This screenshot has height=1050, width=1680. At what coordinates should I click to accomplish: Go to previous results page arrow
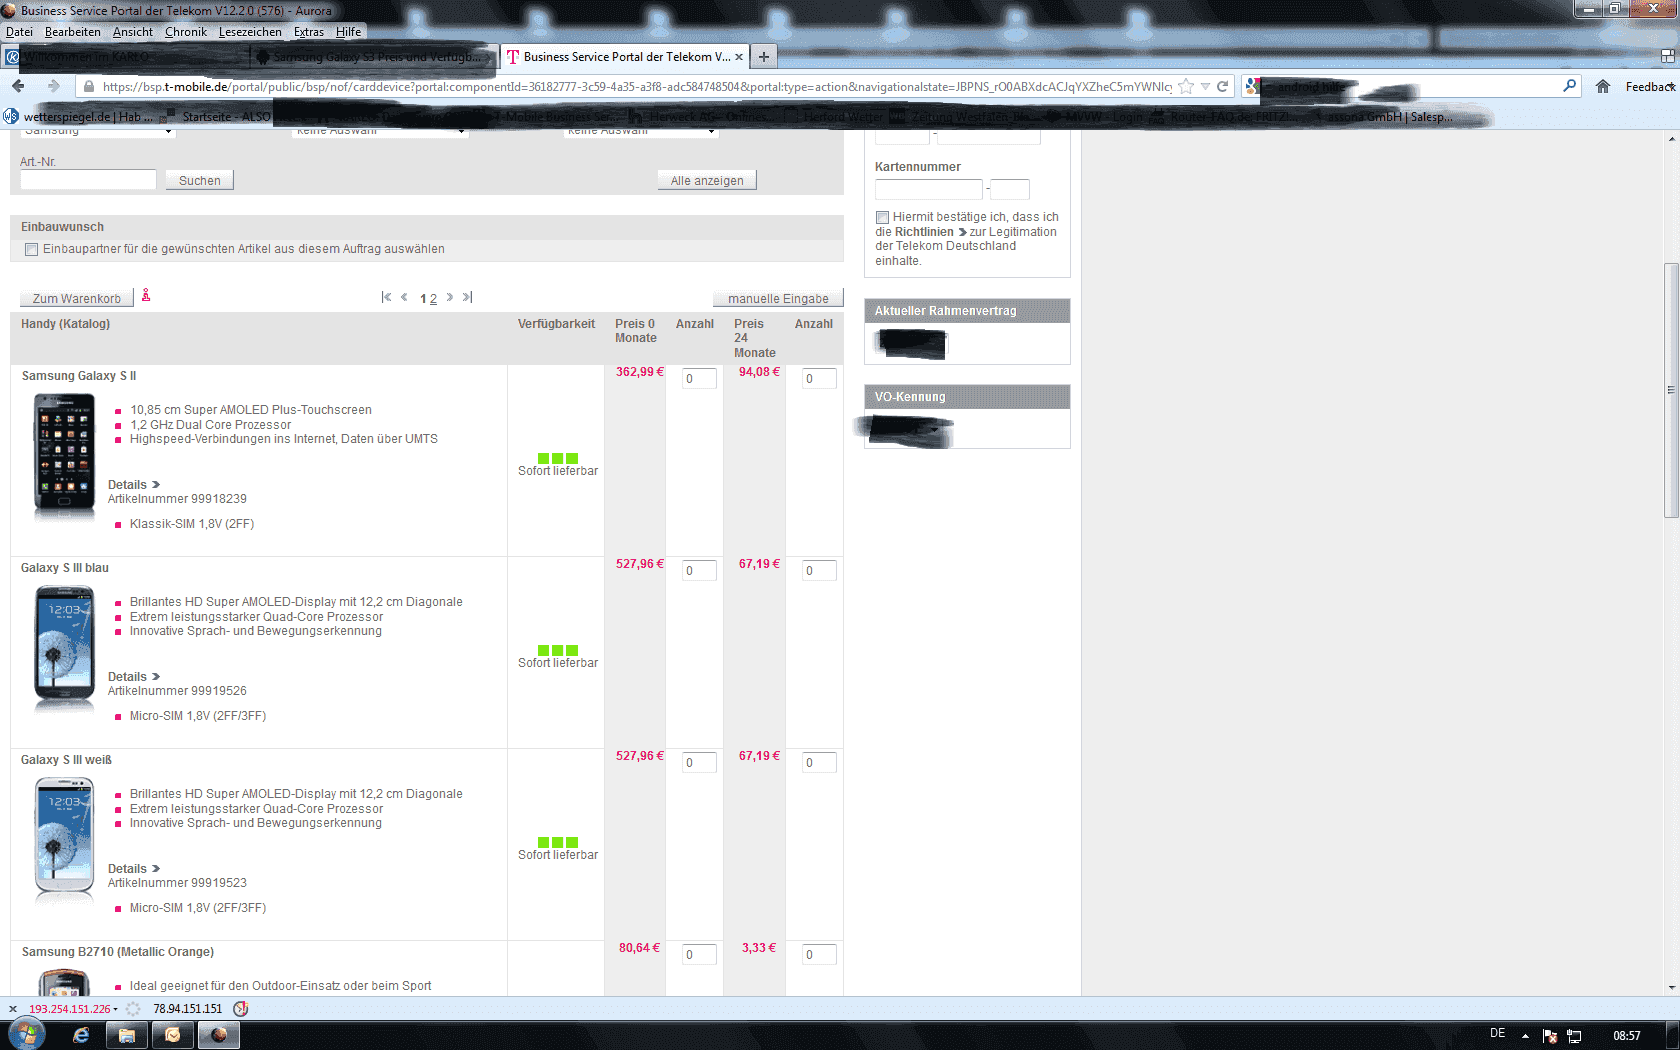pos(404,297)
